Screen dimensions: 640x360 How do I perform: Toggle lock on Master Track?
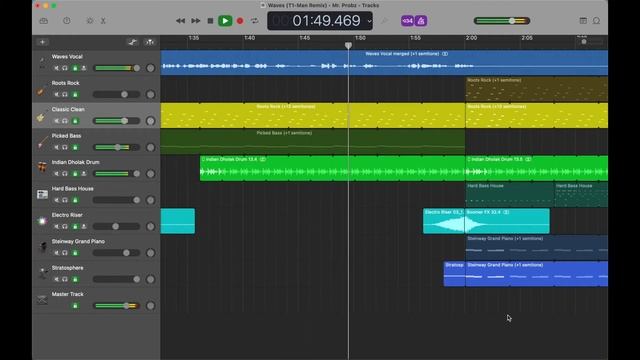click(x=75, y=306)
